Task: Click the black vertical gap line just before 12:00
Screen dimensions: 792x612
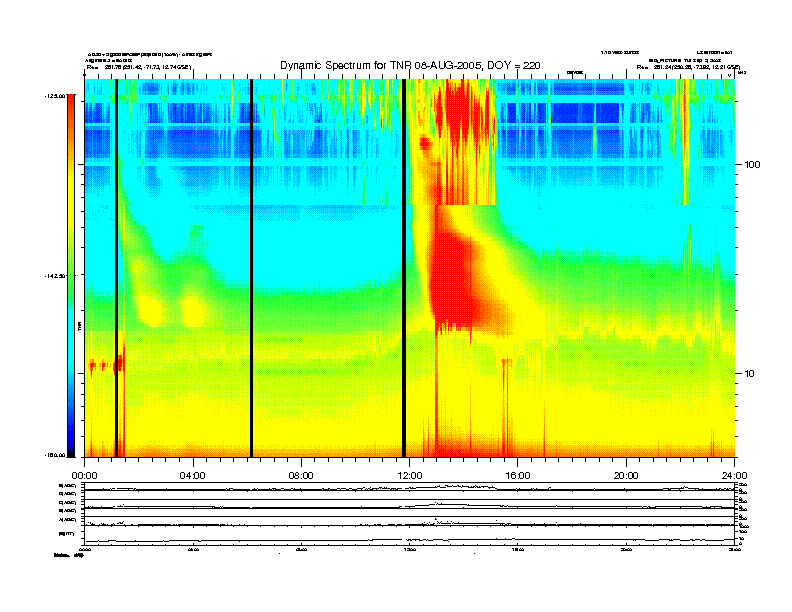Action: point(404,268)
